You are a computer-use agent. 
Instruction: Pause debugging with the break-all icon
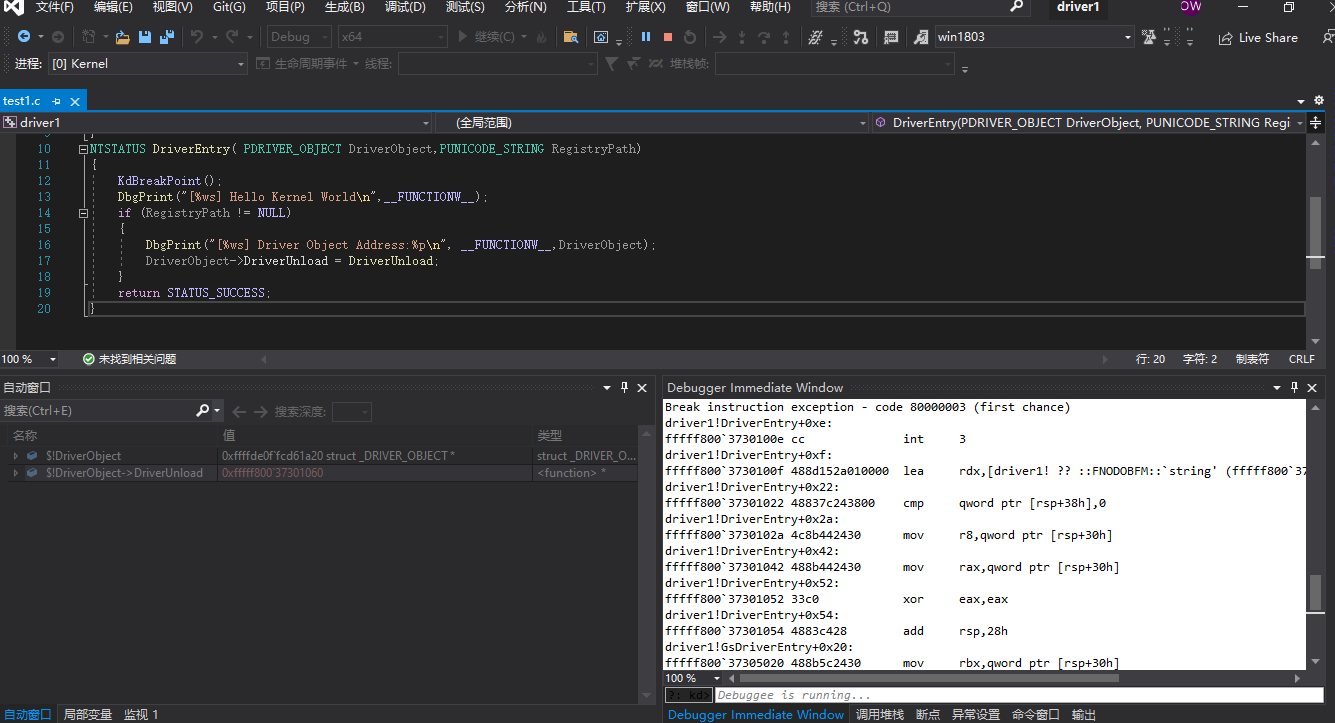tap(646, 37)
